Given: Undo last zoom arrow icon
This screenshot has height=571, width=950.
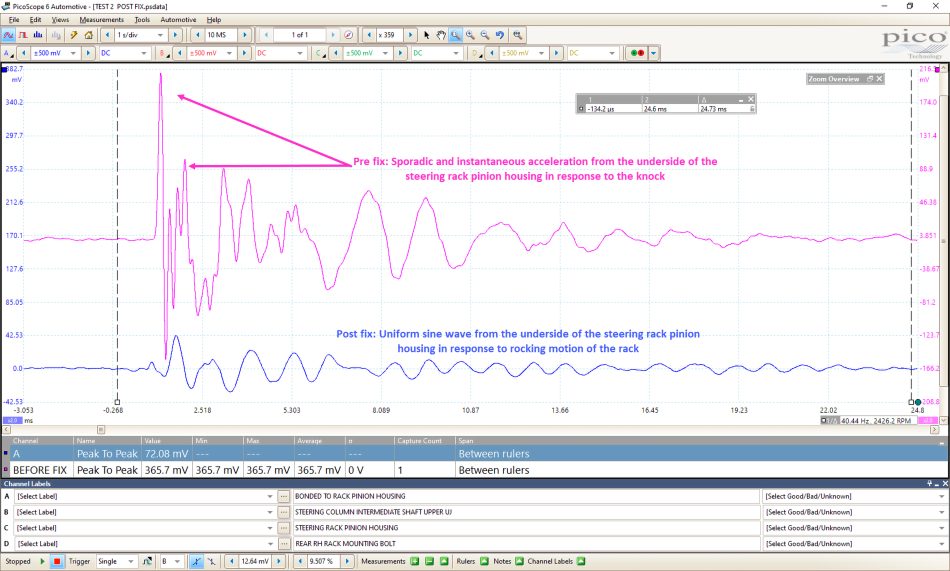Looking at the screenshot, I should [500, 35].
